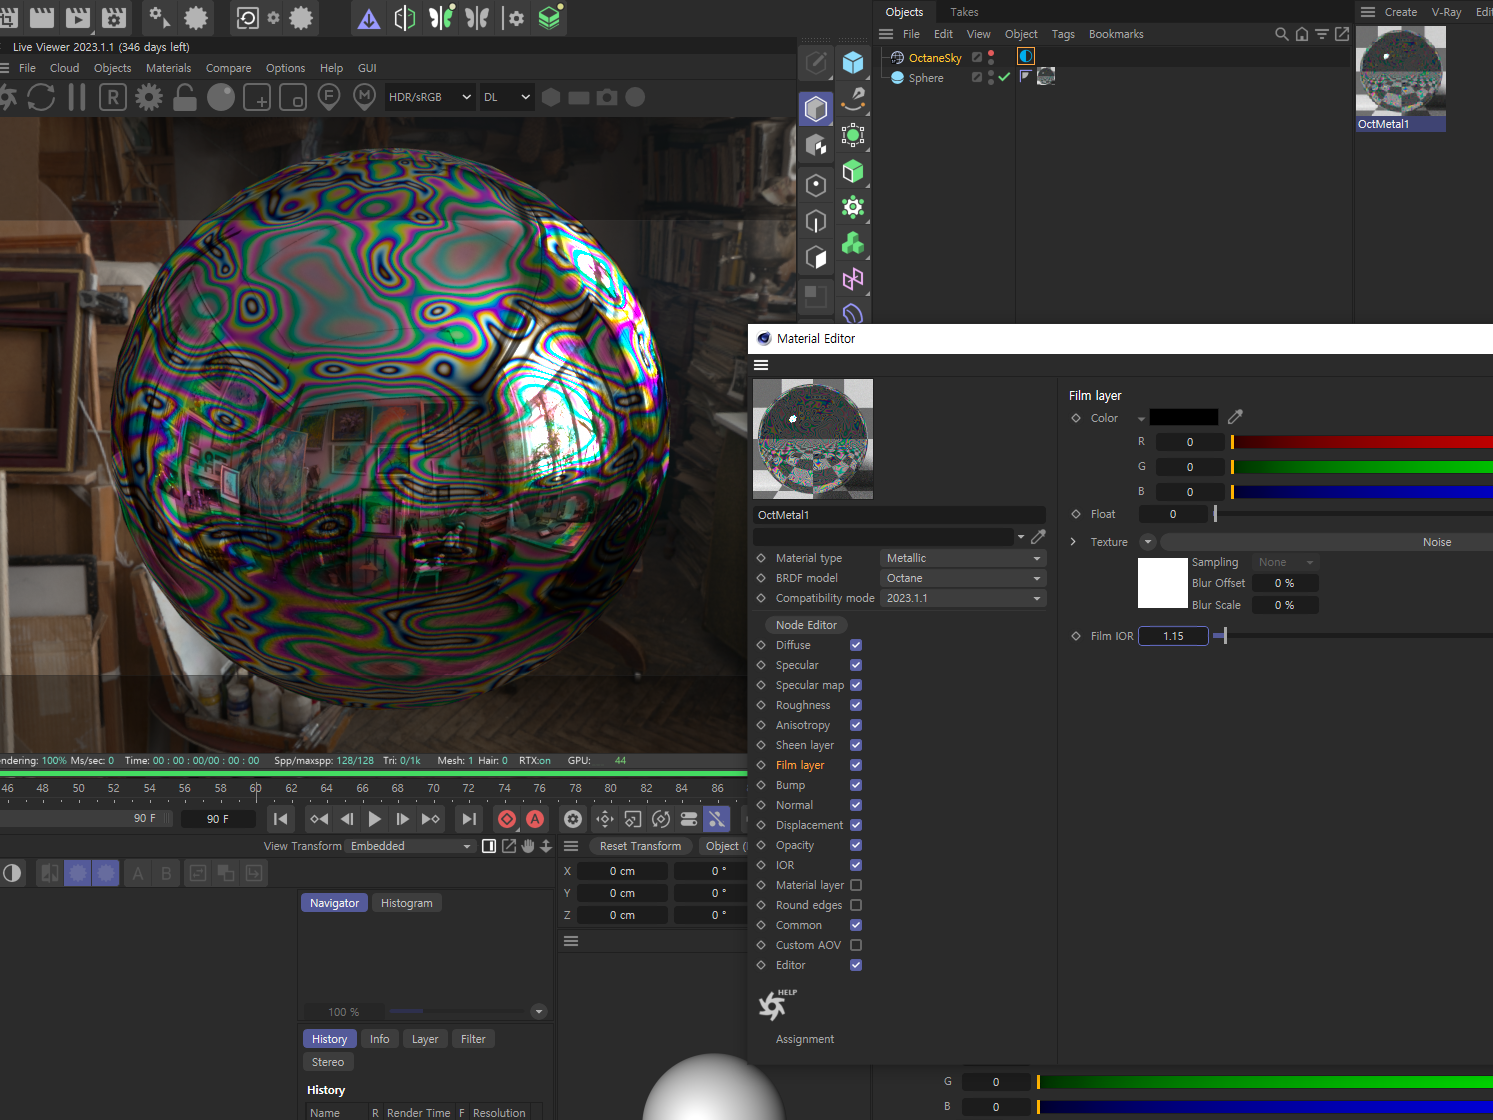This screenshot has width=1493, height=1120.
Task: Enable clay mode sphere icon
Action: tap(221, 97)
